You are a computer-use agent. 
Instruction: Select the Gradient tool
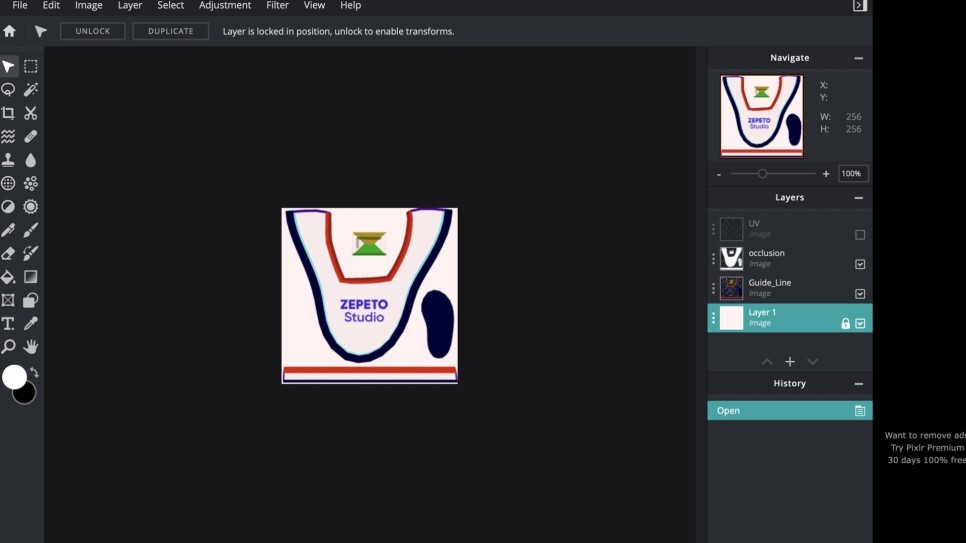click(x=30, y=277)
